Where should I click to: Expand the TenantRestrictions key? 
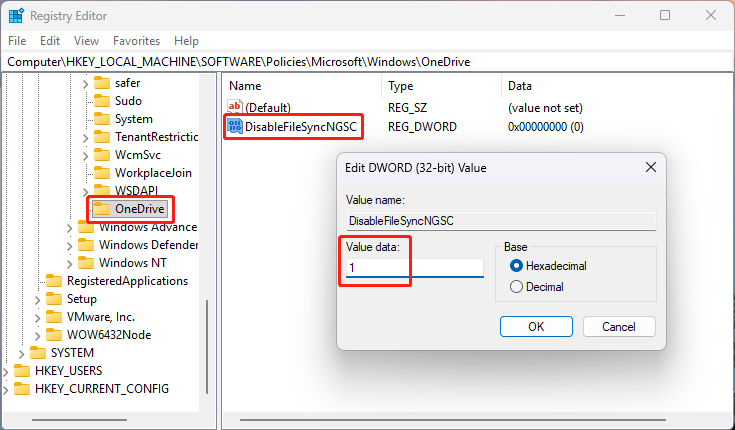click(85, 137)
